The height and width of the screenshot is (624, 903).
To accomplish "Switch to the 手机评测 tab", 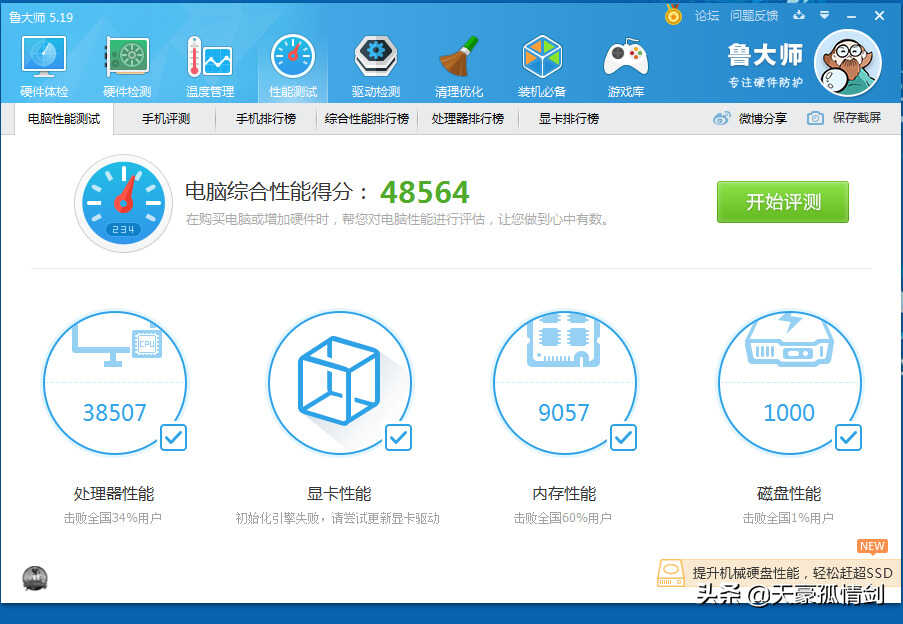I will pos(166,119).
